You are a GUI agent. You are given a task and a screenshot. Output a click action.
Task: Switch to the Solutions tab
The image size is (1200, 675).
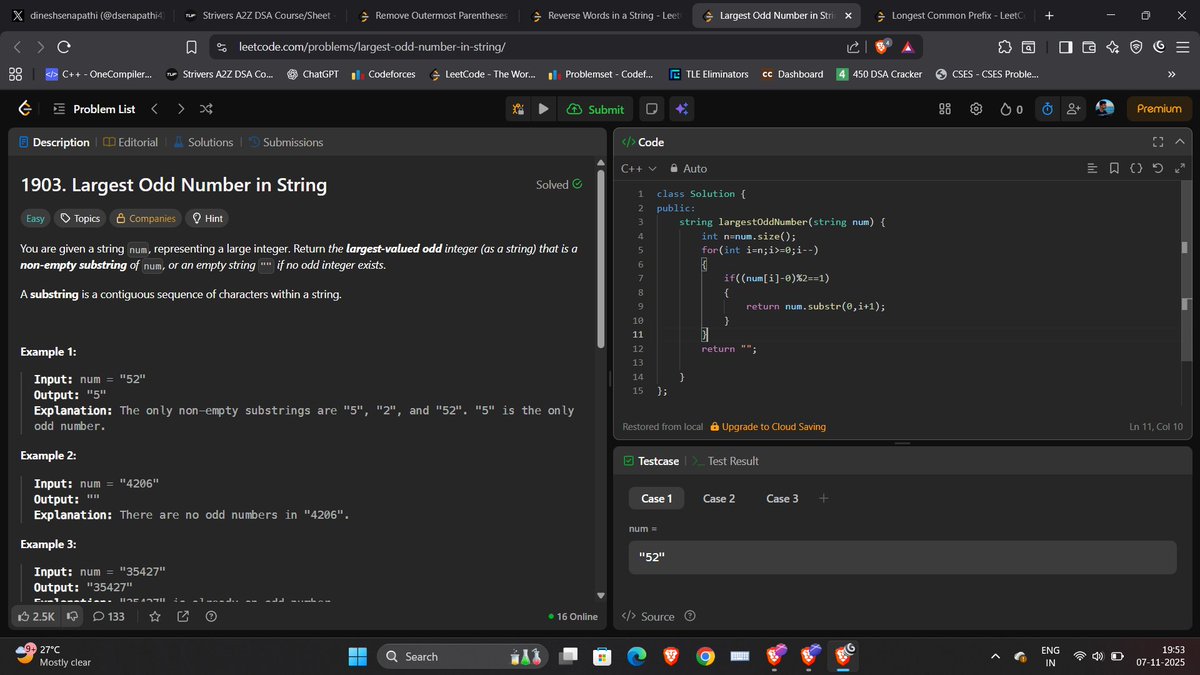pos(203,142)
